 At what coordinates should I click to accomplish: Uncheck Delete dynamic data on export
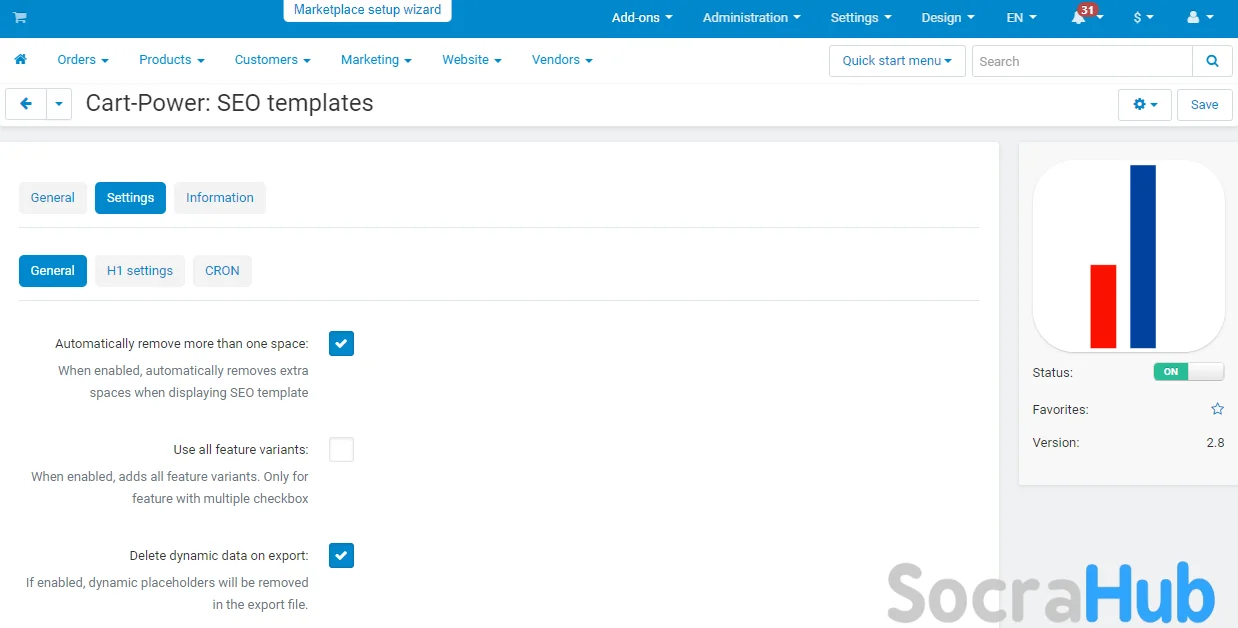[x=342, y=556]
